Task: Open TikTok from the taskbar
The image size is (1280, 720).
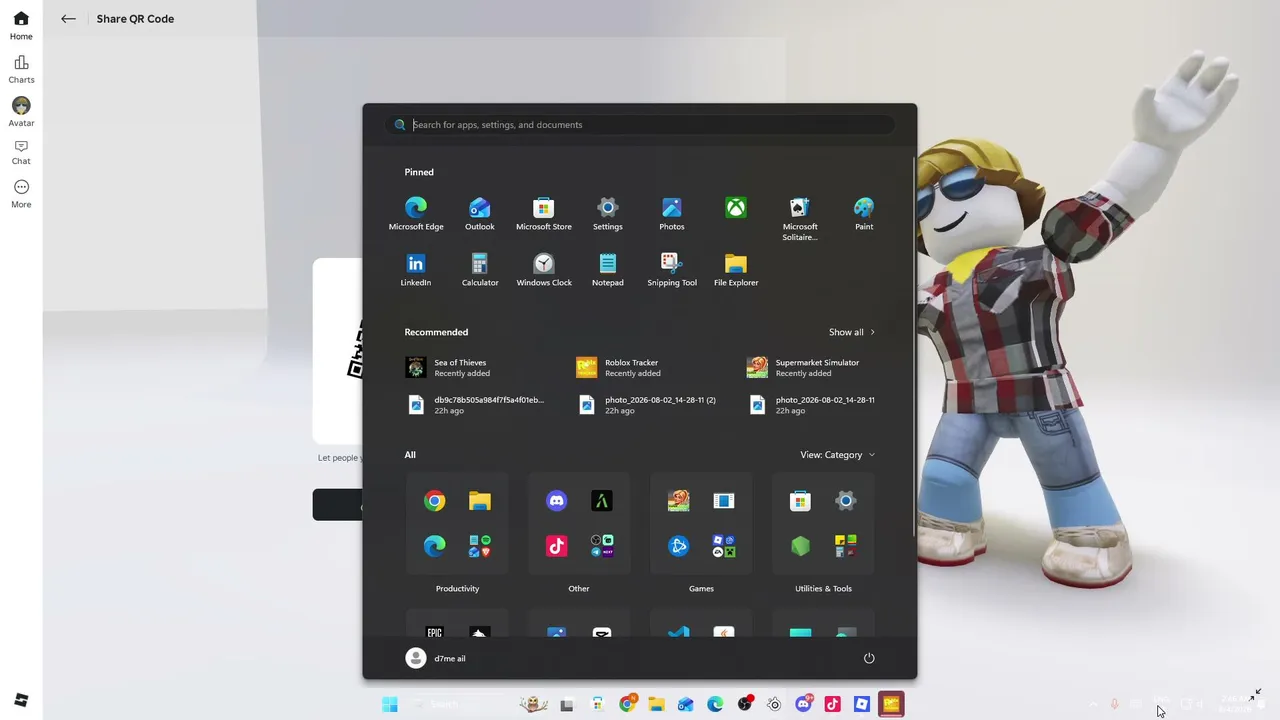Action: 832,705
